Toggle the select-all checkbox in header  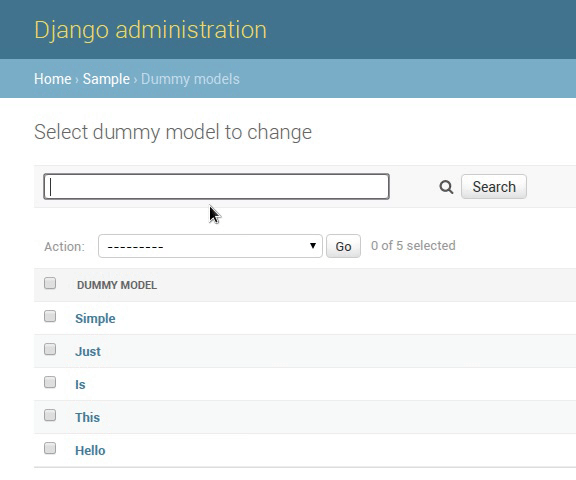pyautogui.click(x=50, y=283)
